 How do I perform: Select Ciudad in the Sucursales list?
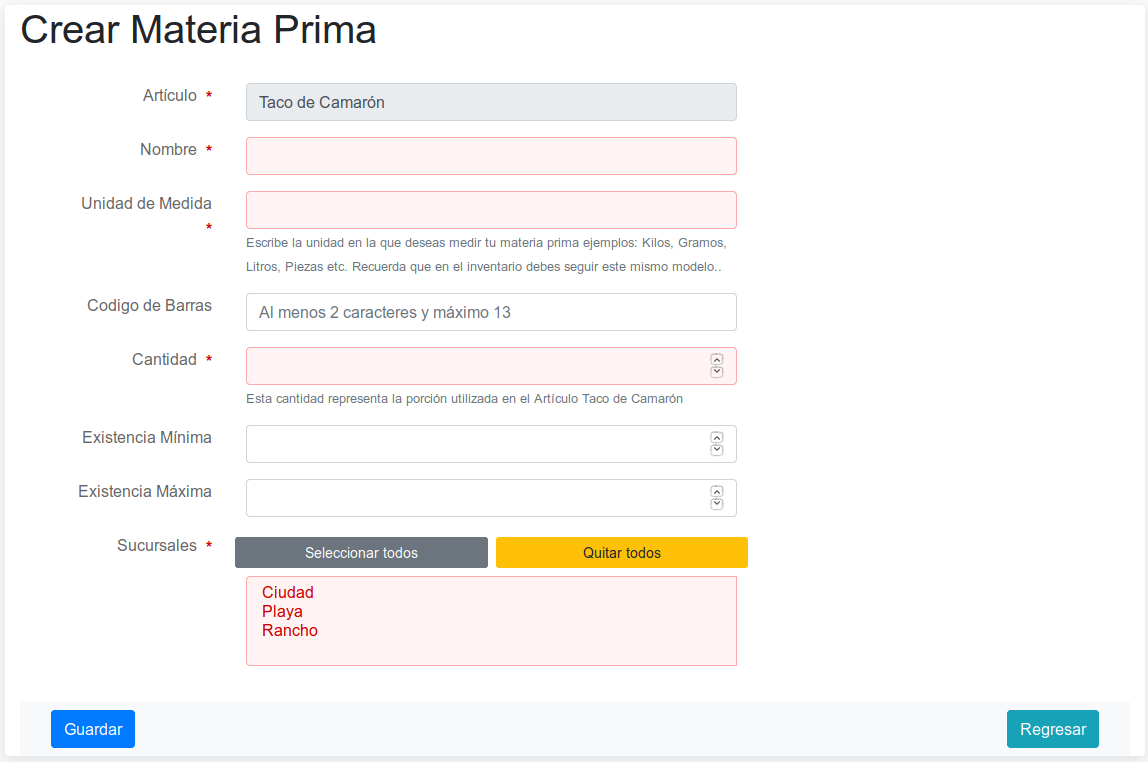(x=288, y=593)
